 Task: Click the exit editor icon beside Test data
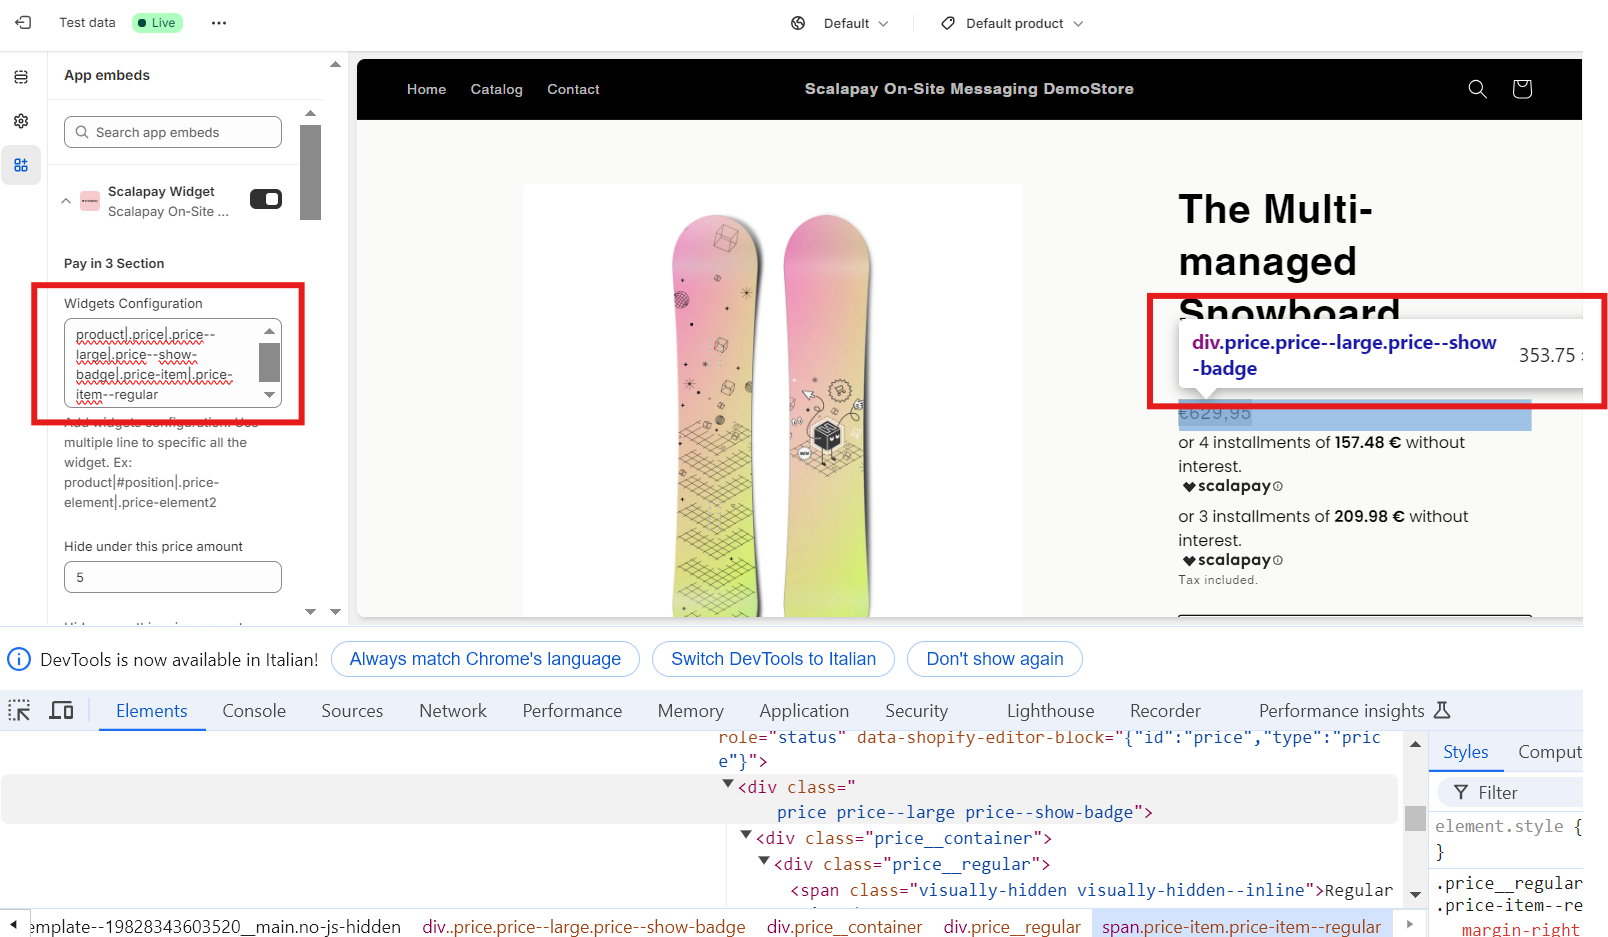(x=23, y=22)
